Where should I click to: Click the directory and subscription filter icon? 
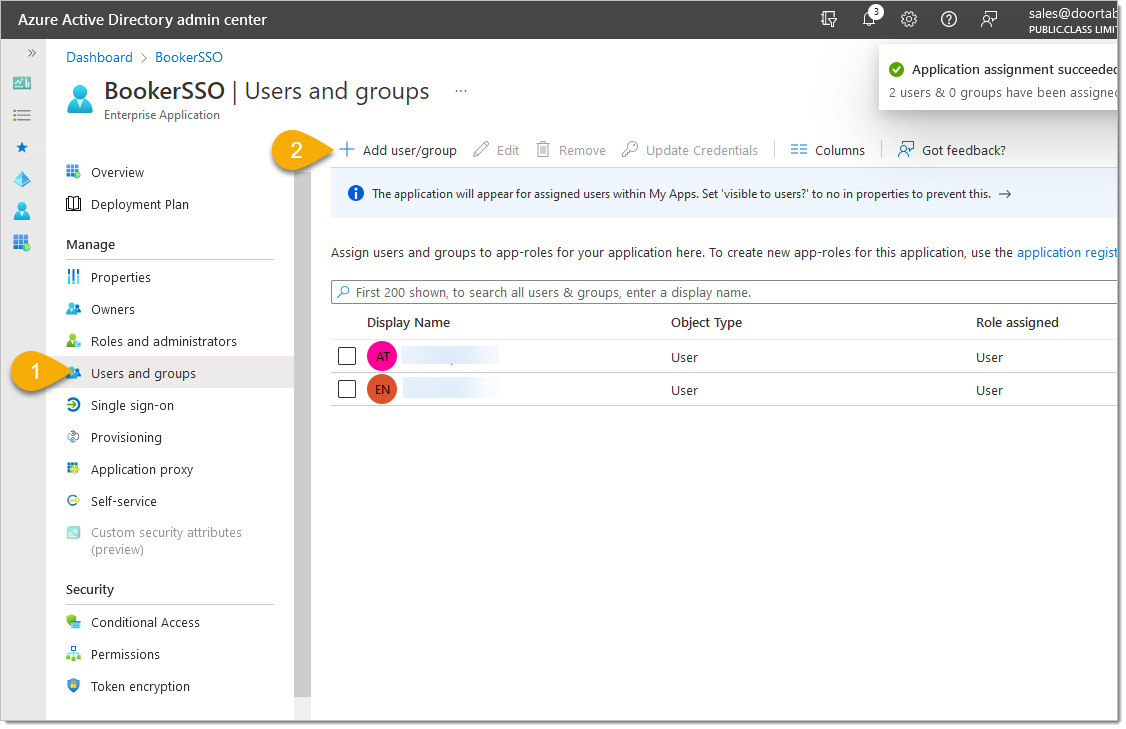pos(828,19)
